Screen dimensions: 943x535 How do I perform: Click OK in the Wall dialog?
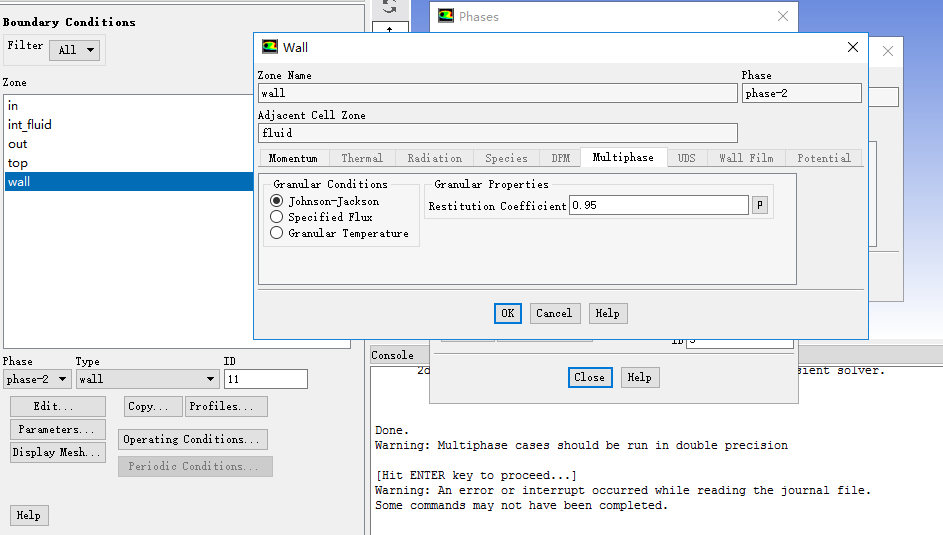(x=508, y=313)
